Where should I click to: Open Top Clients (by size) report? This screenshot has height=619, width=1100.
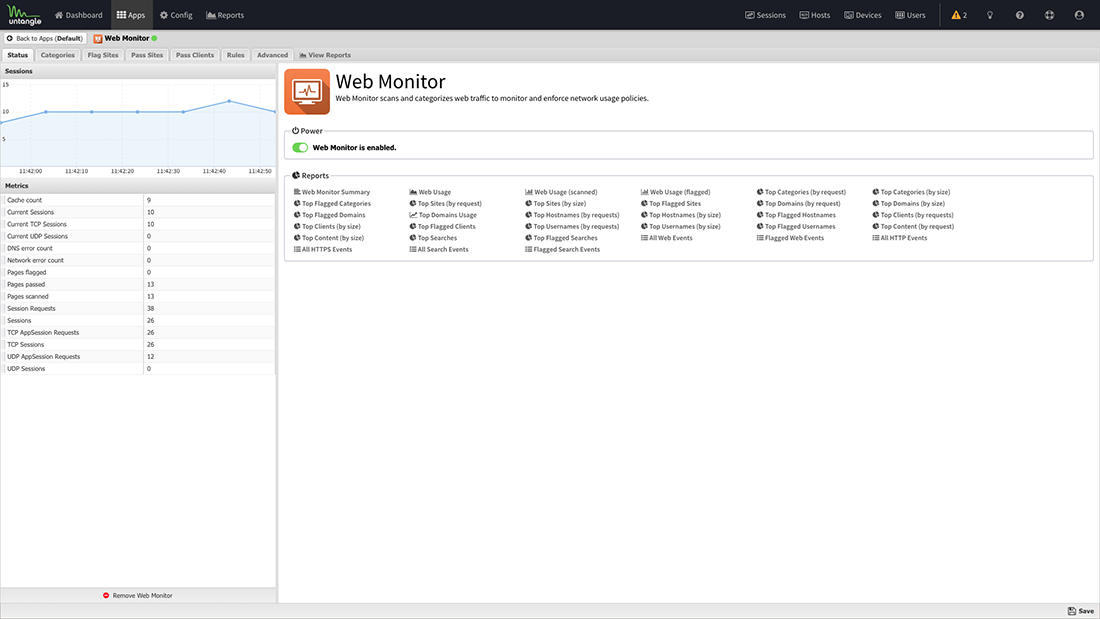[327, 227]
